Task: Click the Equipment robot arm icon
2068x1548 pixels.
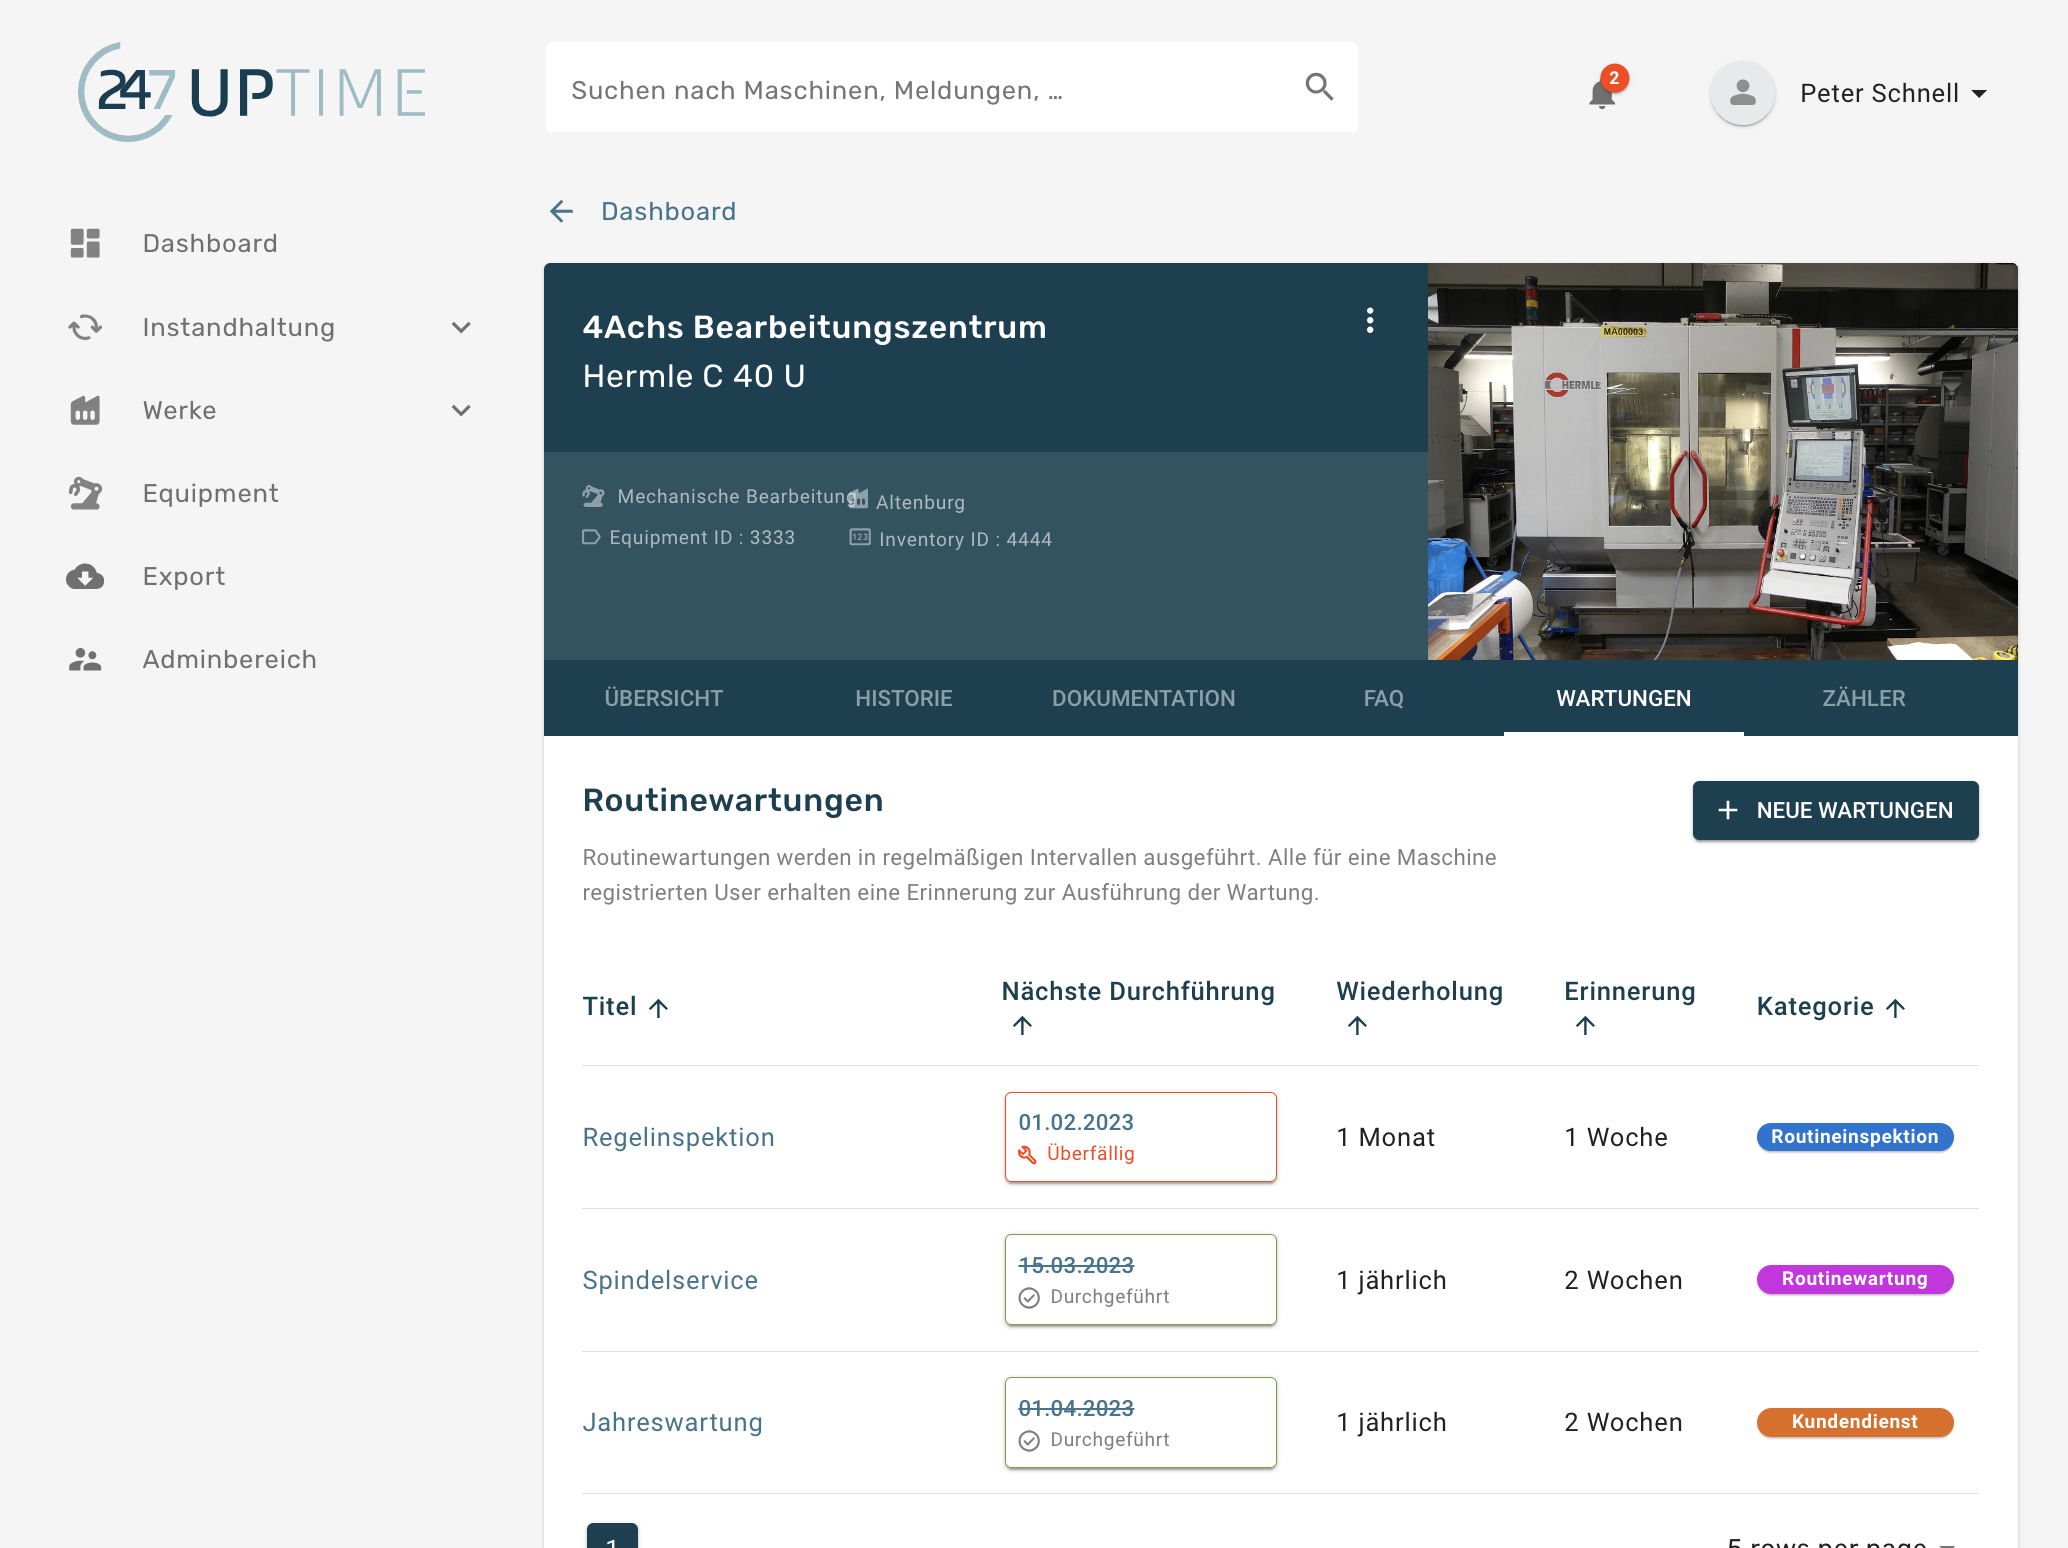Action: [86, 493]
